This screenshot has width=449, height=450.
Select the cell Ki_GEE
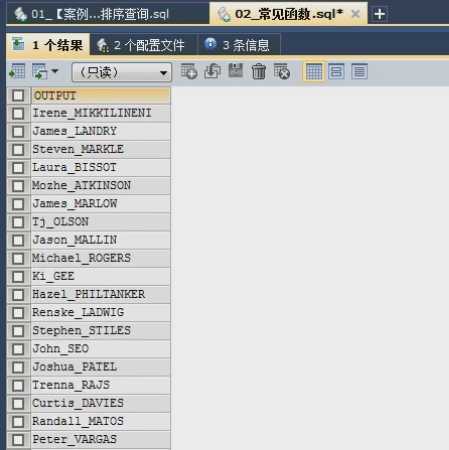click(101, 277)
